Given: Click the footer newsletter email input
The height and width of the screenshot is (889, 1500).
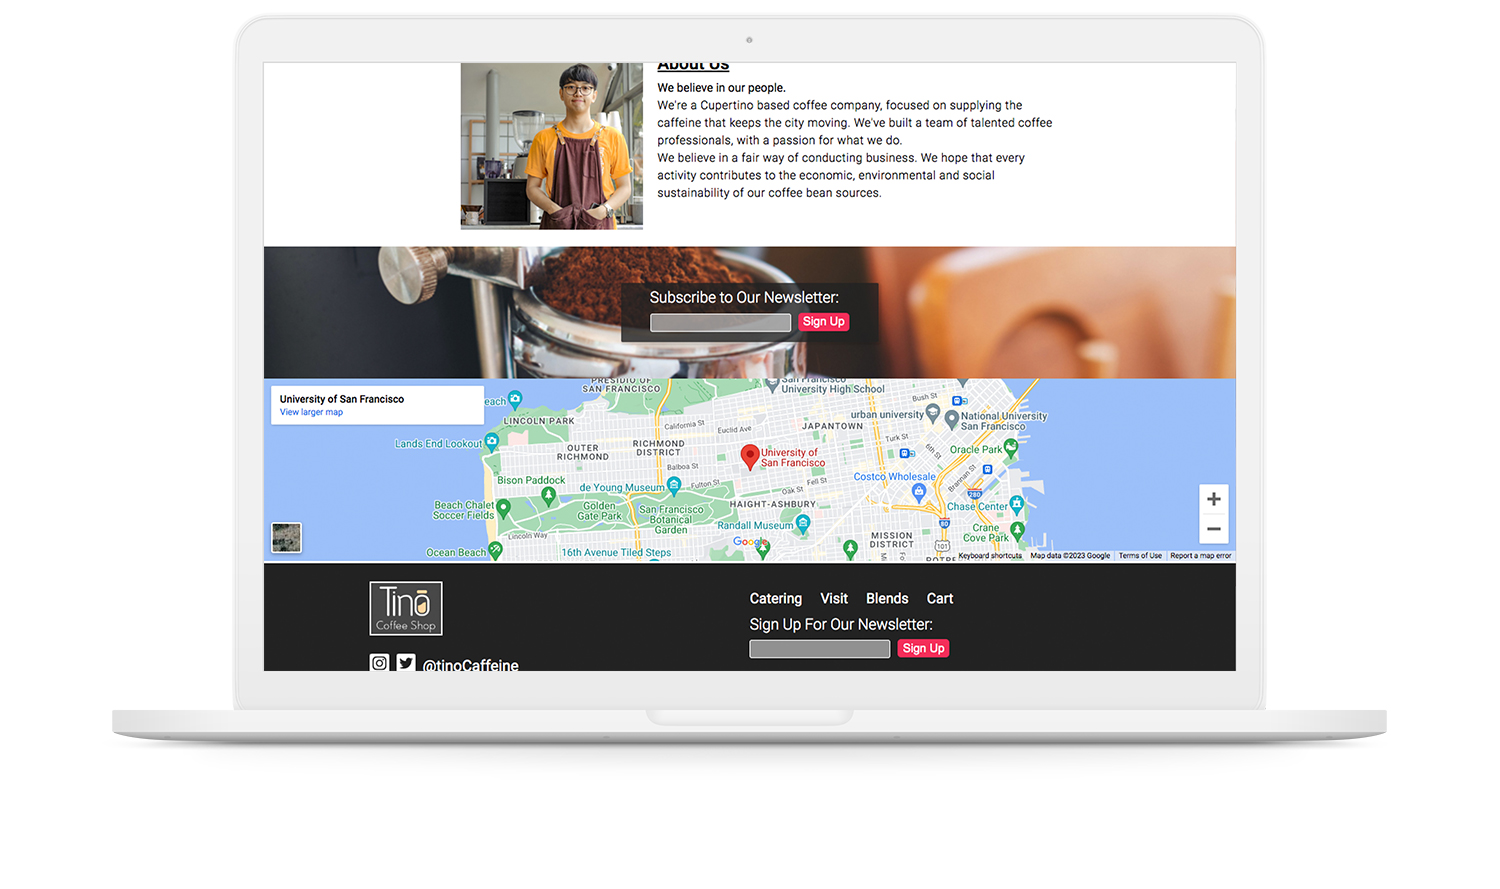Looking at the screenshot, I should (x=819, y=649).
